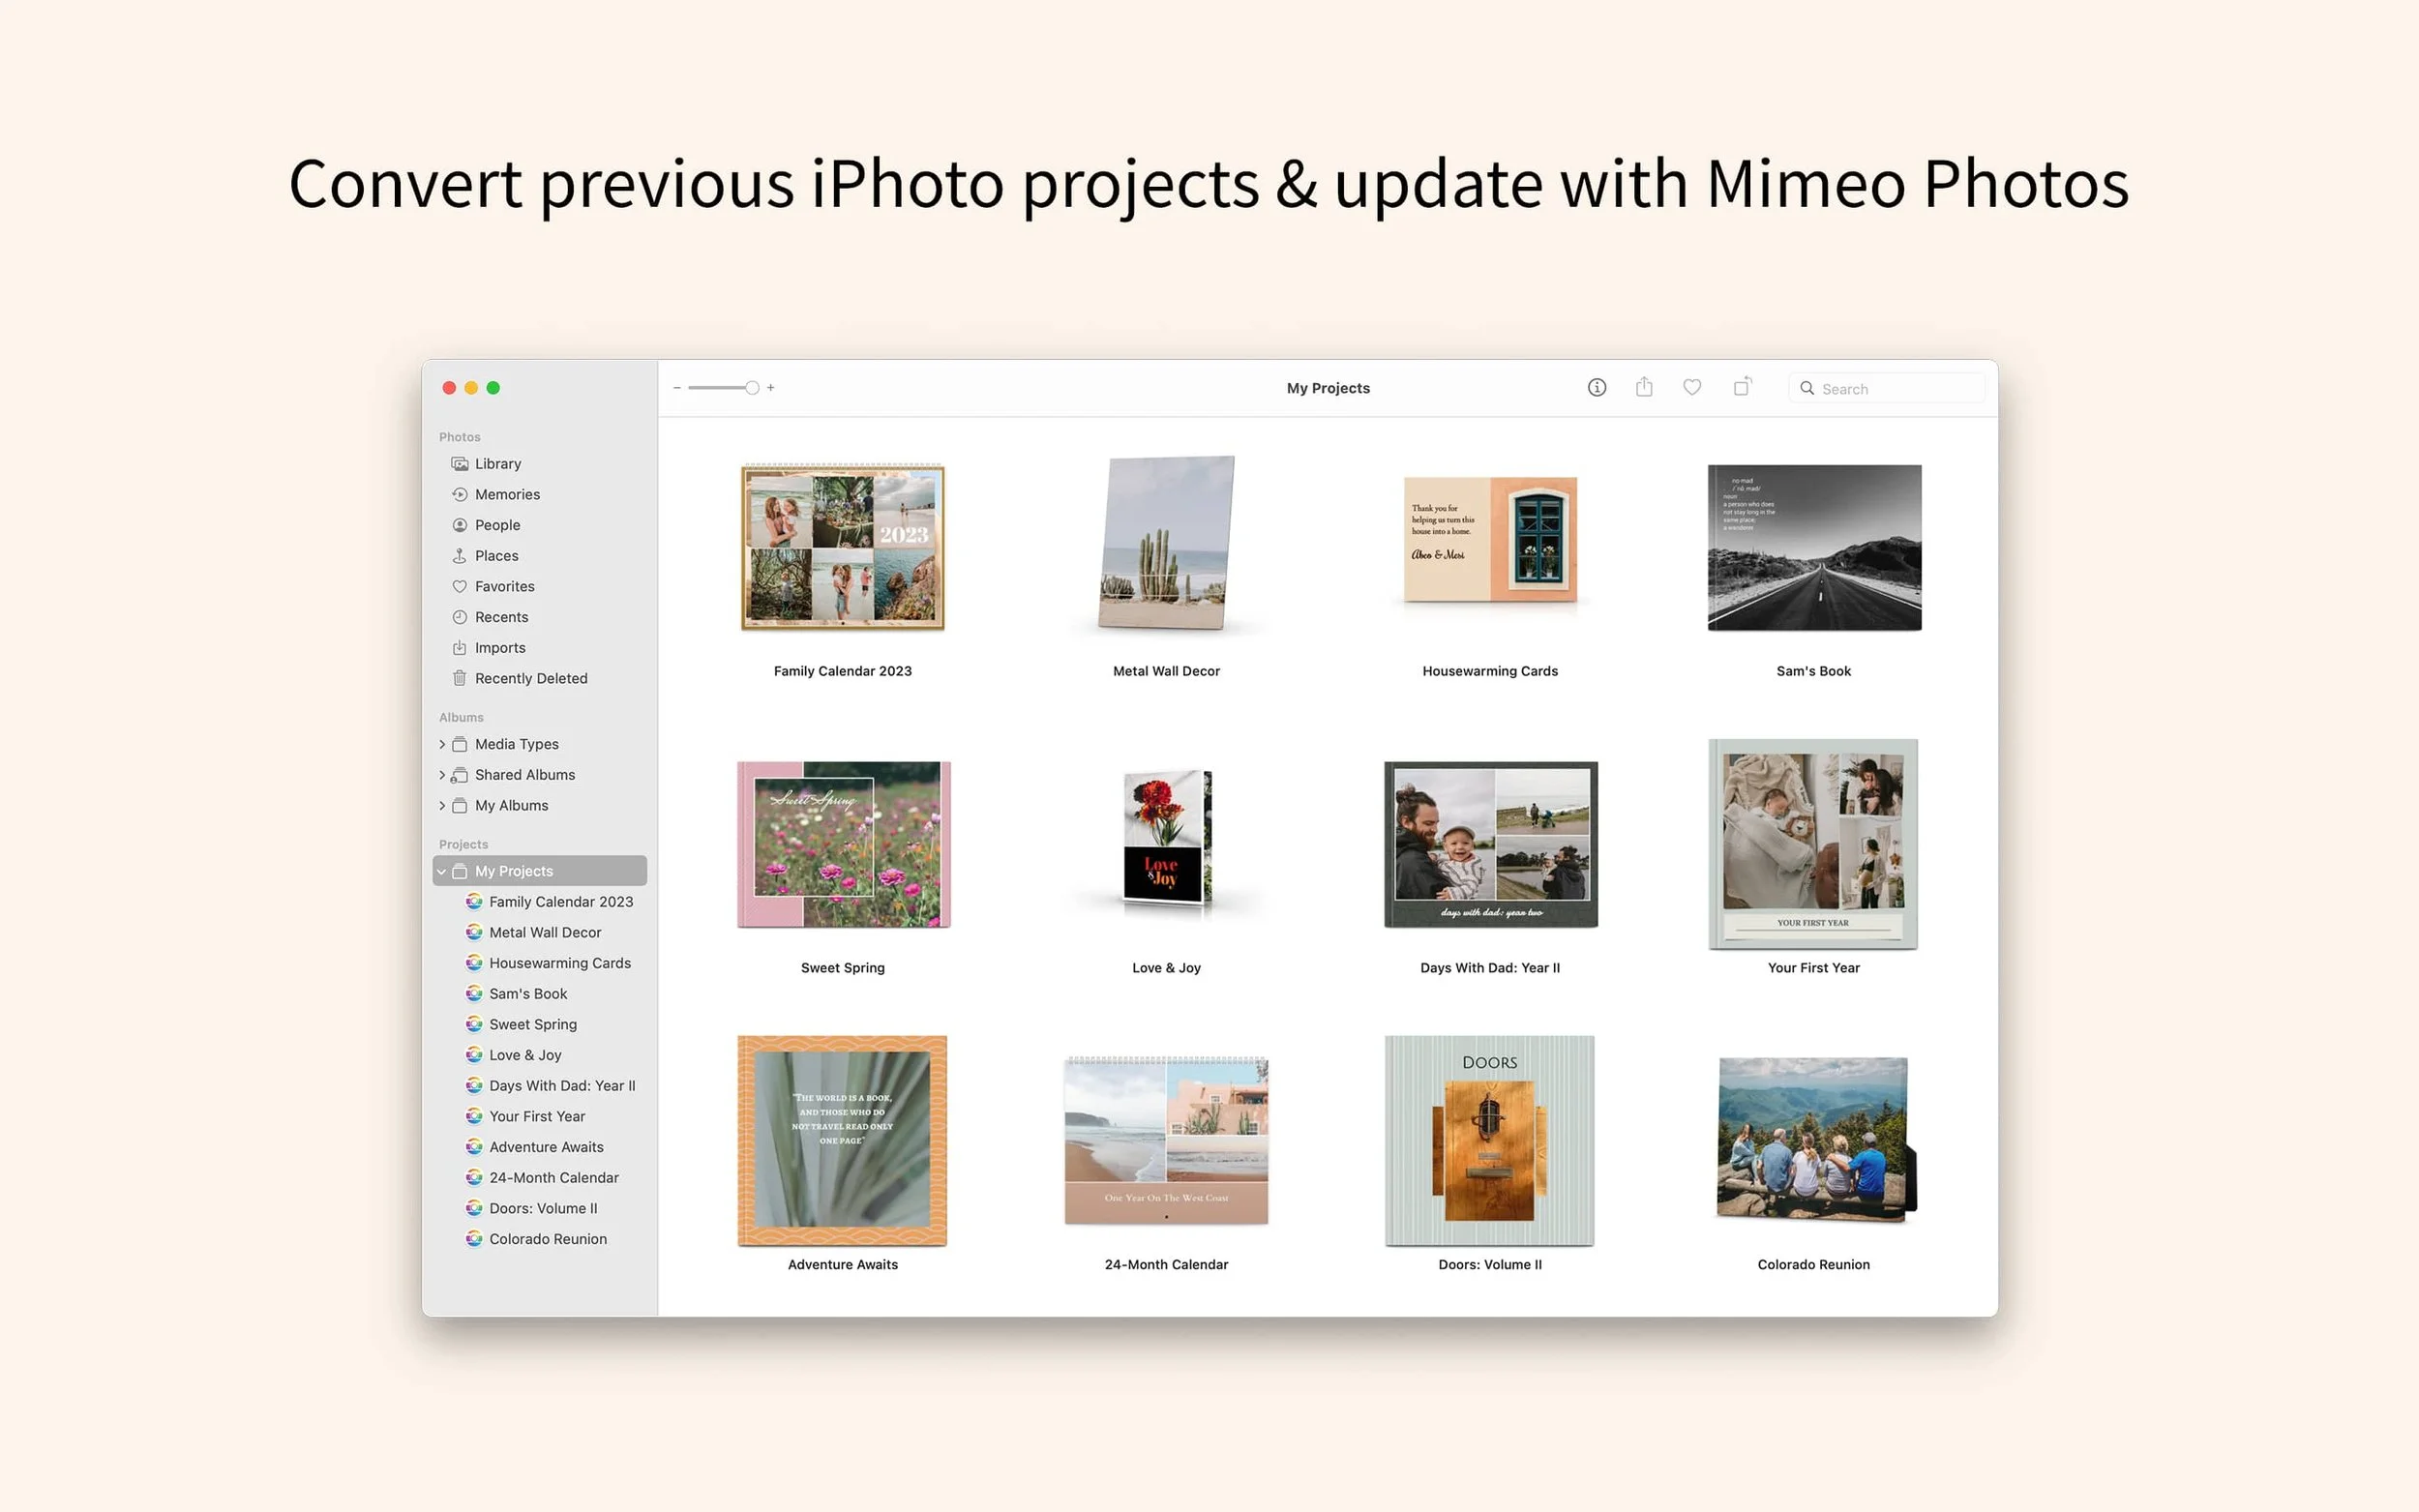Click "Sweet Spring" caption under thumbnail
Viewport: 2419px width, 1512px height.
(x=843, y=968)
